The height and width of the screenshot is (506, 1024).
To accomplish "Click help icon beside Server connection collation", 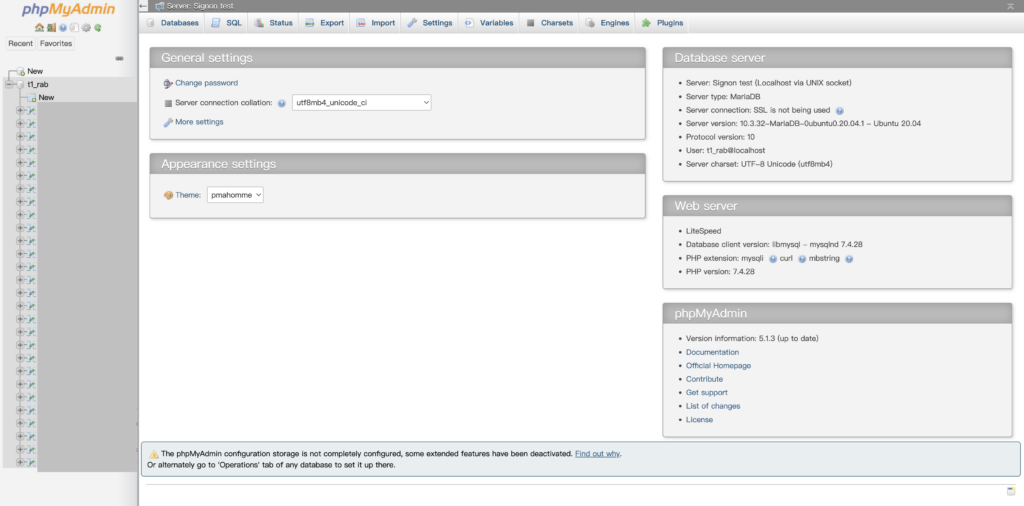I will [x=281, y=103].
